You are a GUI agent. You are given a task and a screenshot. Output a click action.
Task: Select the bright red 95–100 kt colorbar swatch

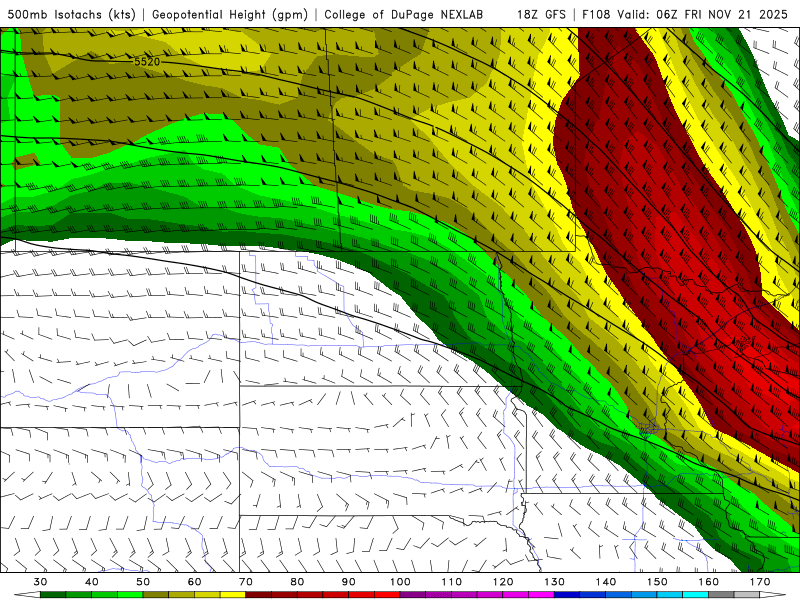click(x=387, y=594)
